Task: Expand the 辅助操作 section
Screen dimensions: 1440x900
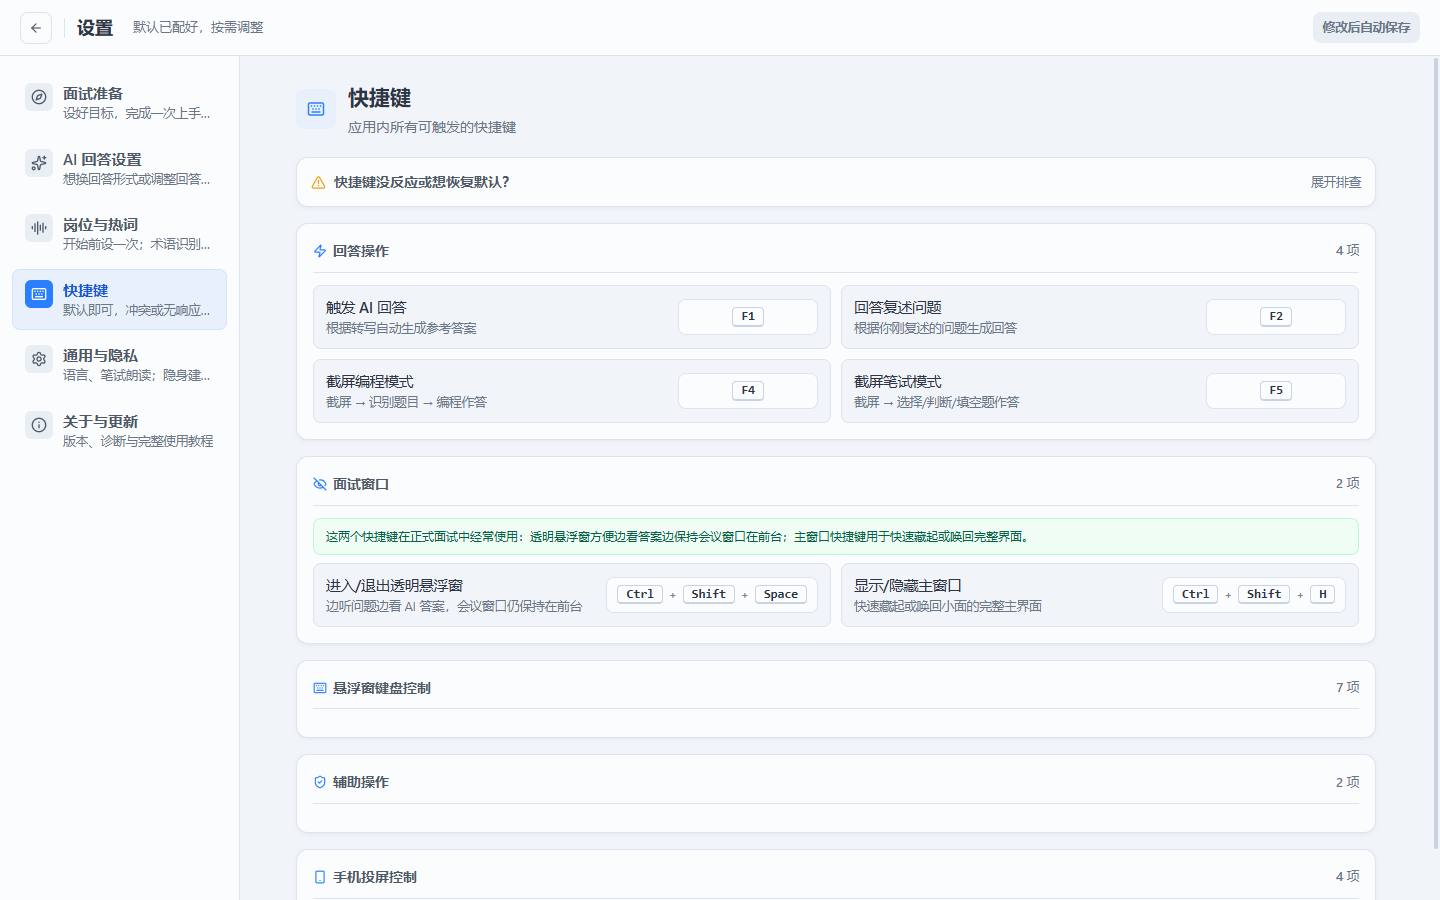Action: (x=836, y=782)
